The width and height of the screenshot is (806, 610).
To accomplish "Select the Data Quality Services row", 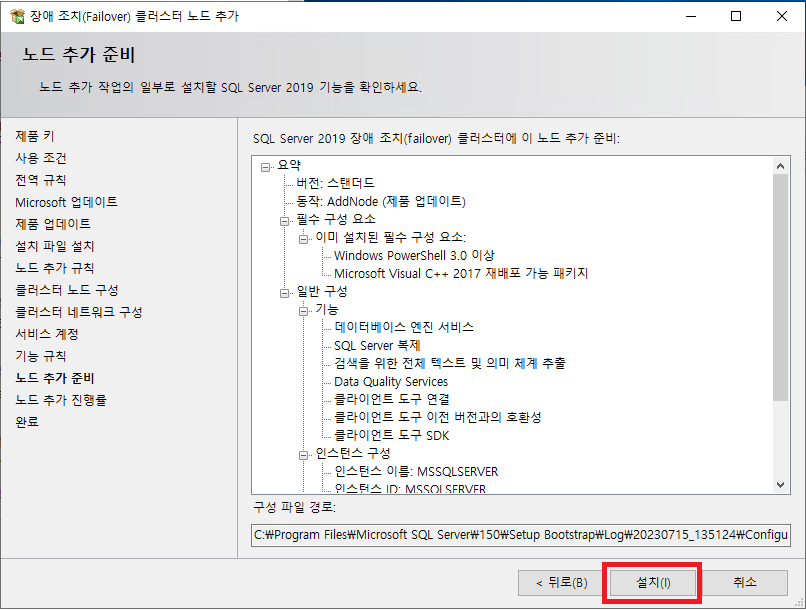I will [391, 382].
